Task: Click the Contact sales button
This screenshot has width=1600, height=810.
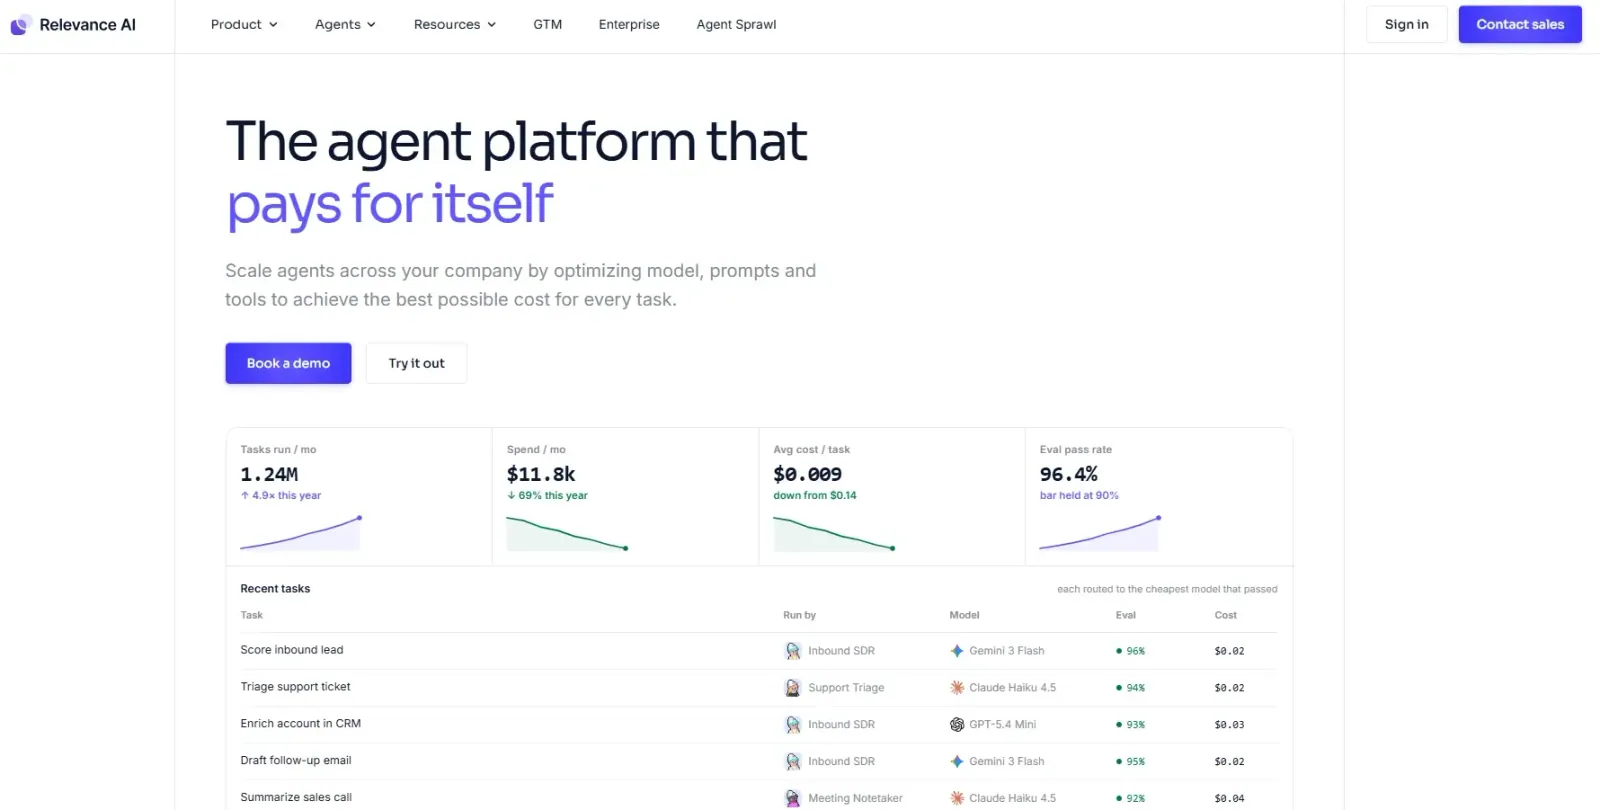Action: [x=1520, y=25]
